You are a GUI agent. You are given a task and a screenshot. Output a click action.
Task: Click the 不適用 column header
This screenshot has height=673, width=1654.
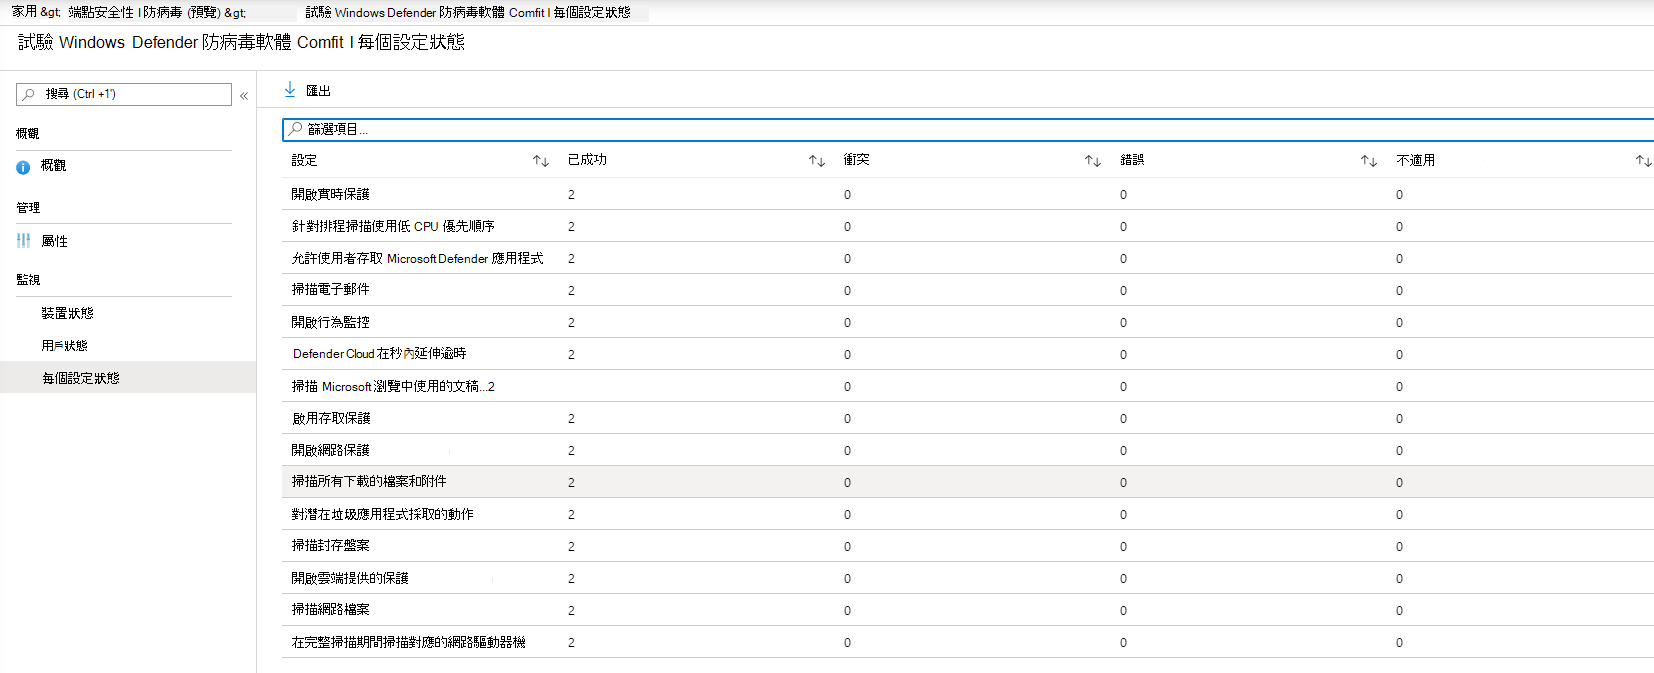pyautogui.click(x=1415, y=160)
